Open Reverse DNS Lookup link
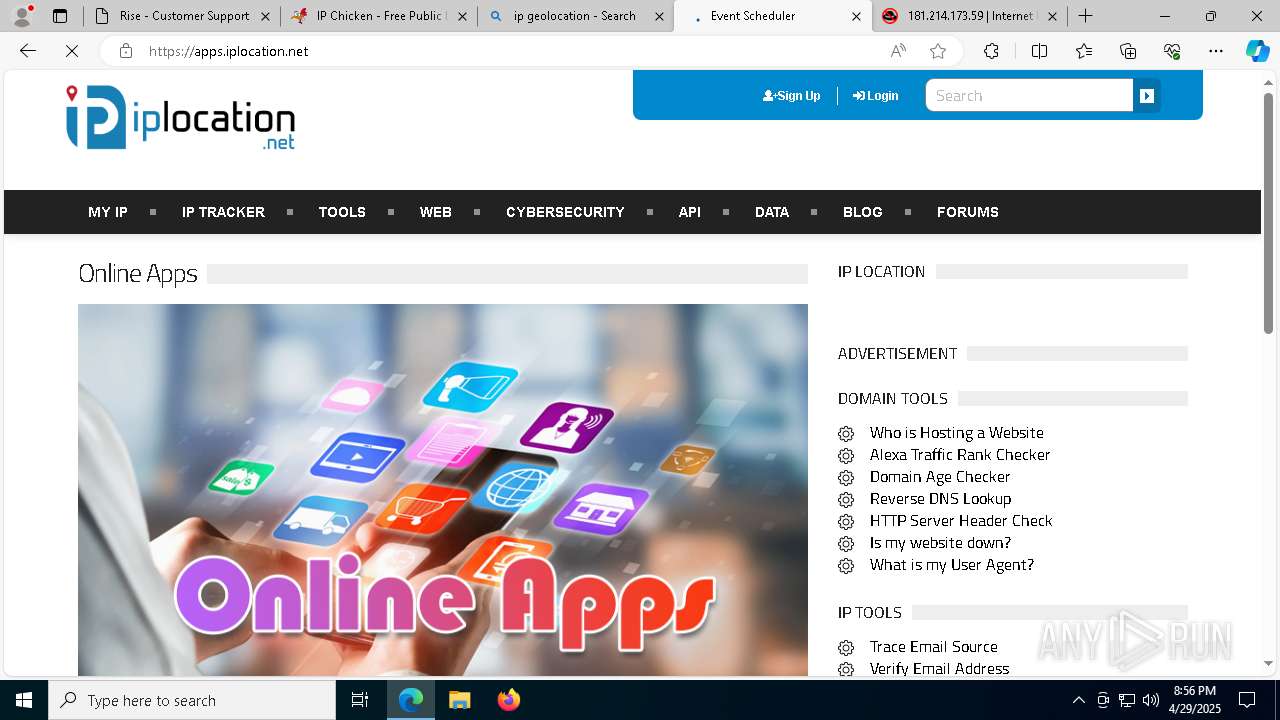1280x720 pixels. pyautogui.click(x=940, y=499)
